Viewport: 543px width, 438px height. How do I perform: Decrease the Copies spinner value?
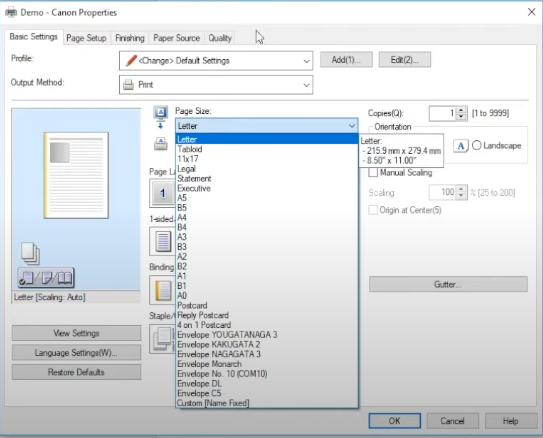pos(461,117)
